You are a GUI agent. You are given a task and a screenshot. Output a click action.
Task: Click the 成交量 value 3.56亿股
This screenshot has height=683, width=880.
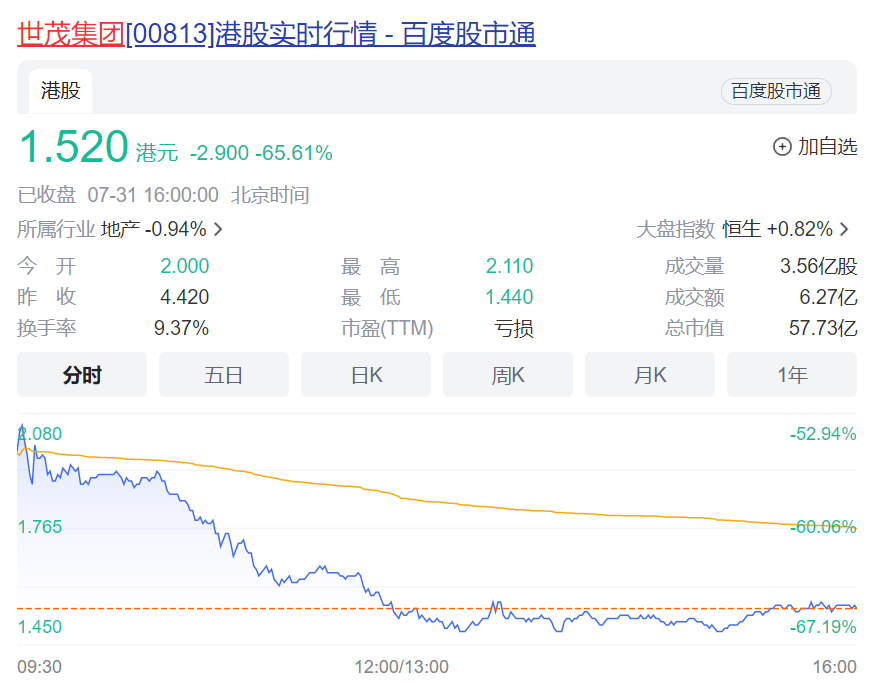click(819, 266)
